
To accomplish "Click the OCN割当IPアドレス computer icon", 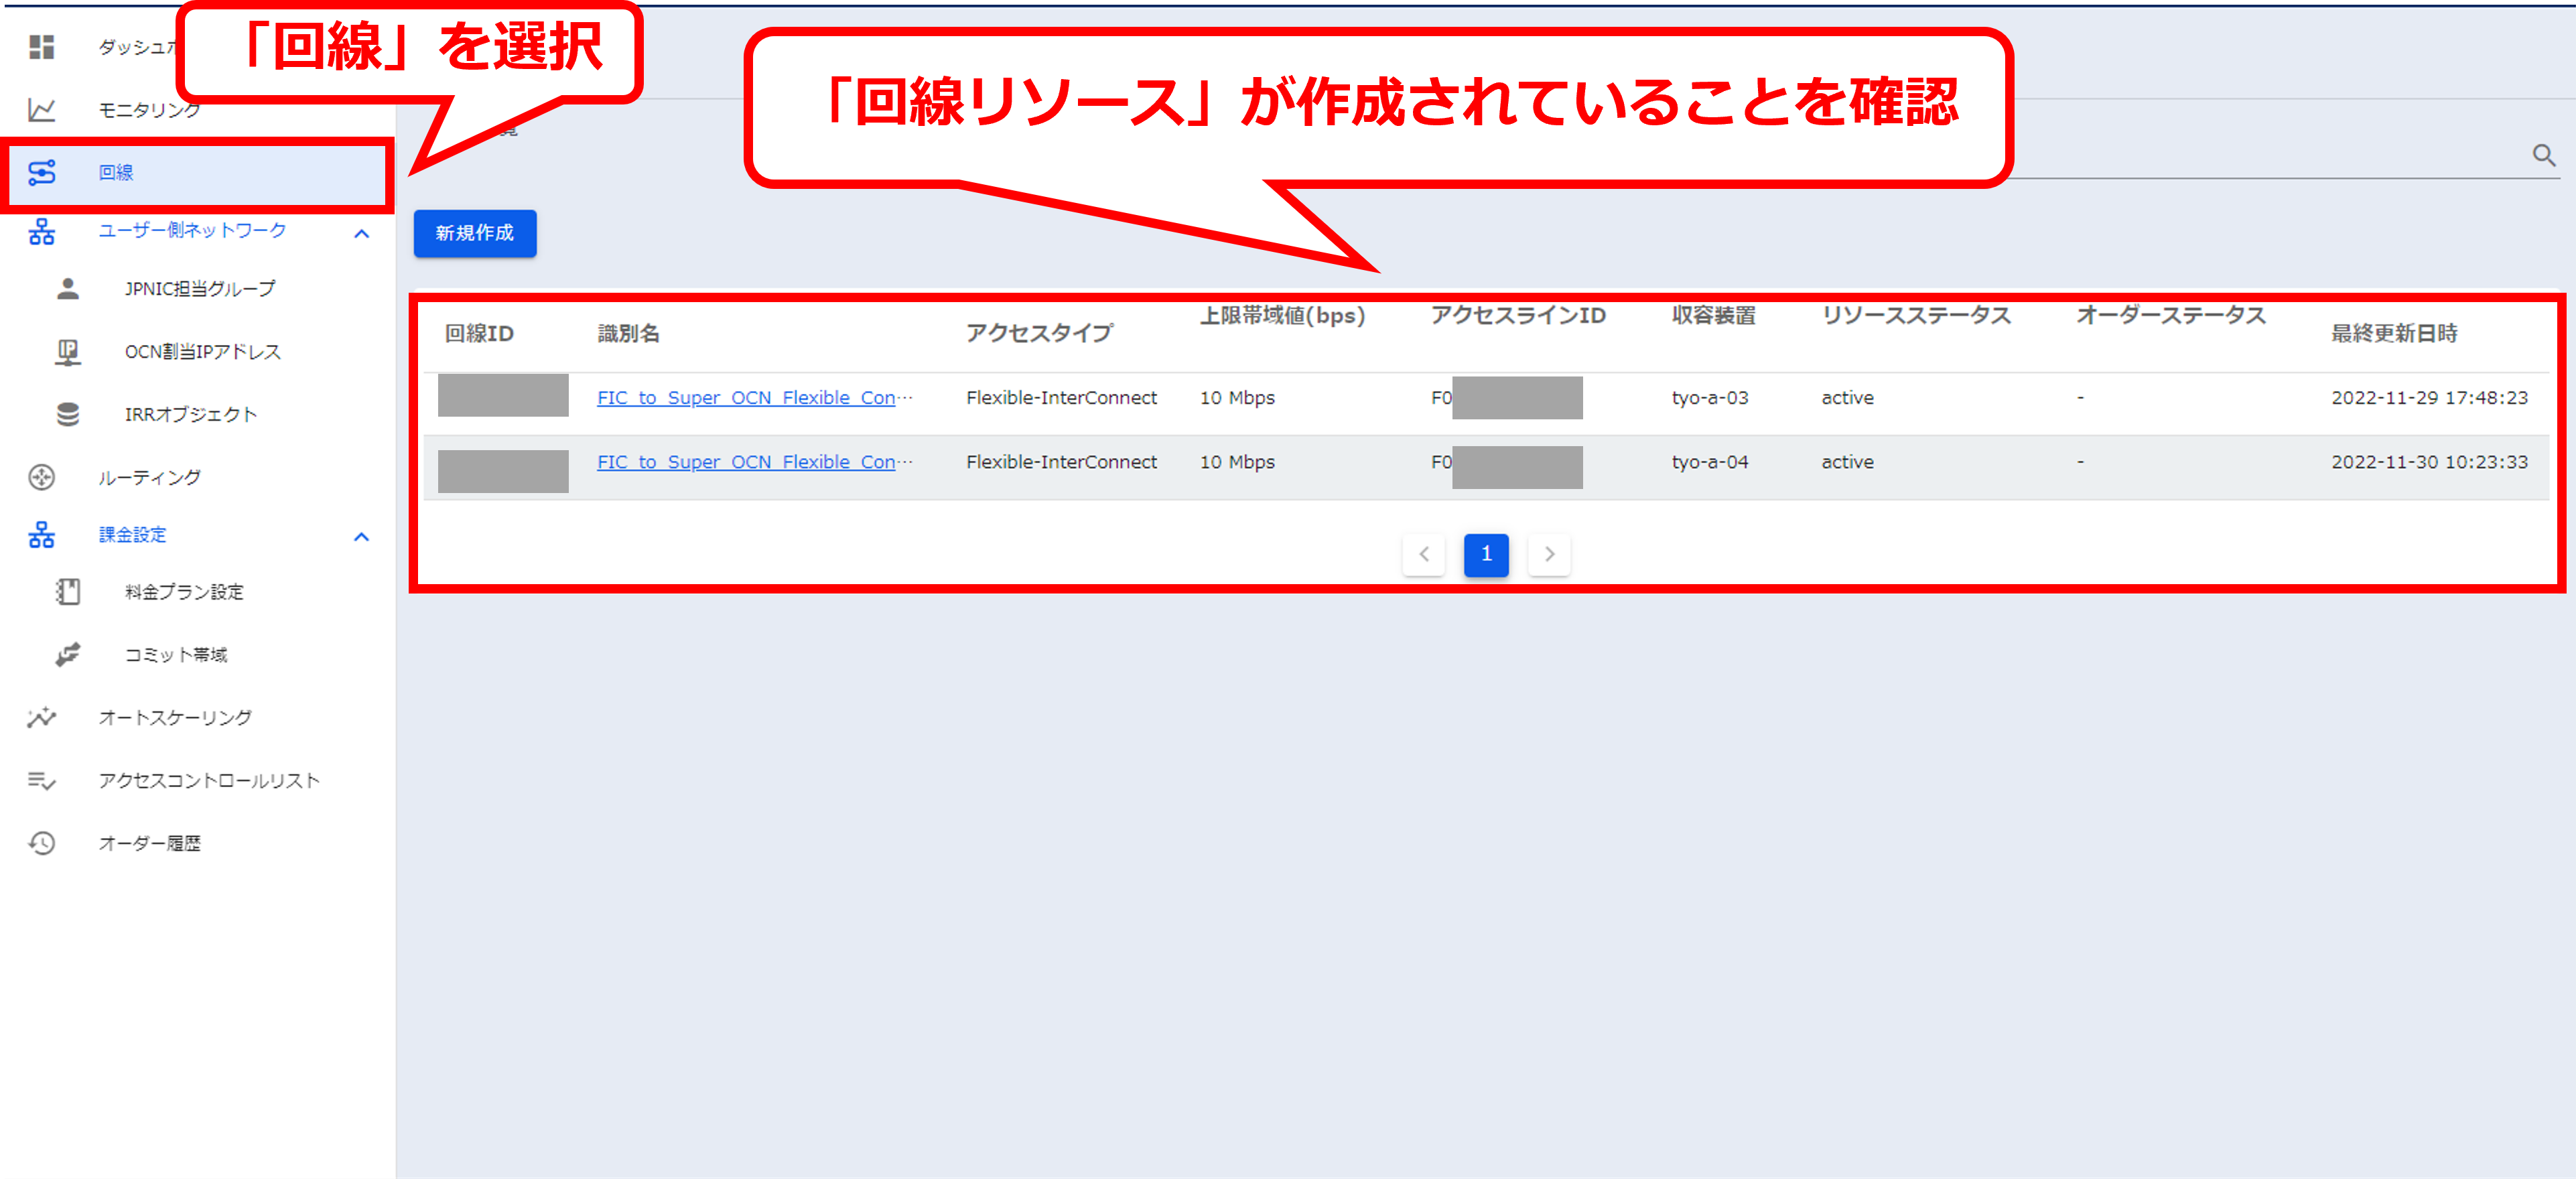I will tap(67, 352).
